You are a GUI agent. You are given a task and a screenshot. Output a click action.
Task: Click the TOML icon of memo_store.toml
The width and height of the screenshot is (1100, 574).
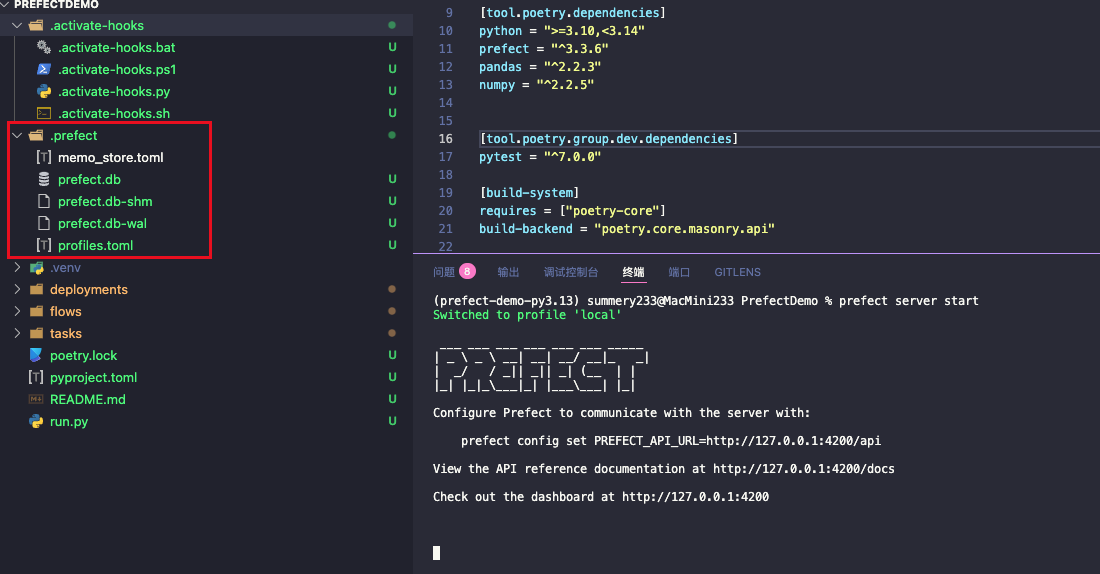pos(43,157)
